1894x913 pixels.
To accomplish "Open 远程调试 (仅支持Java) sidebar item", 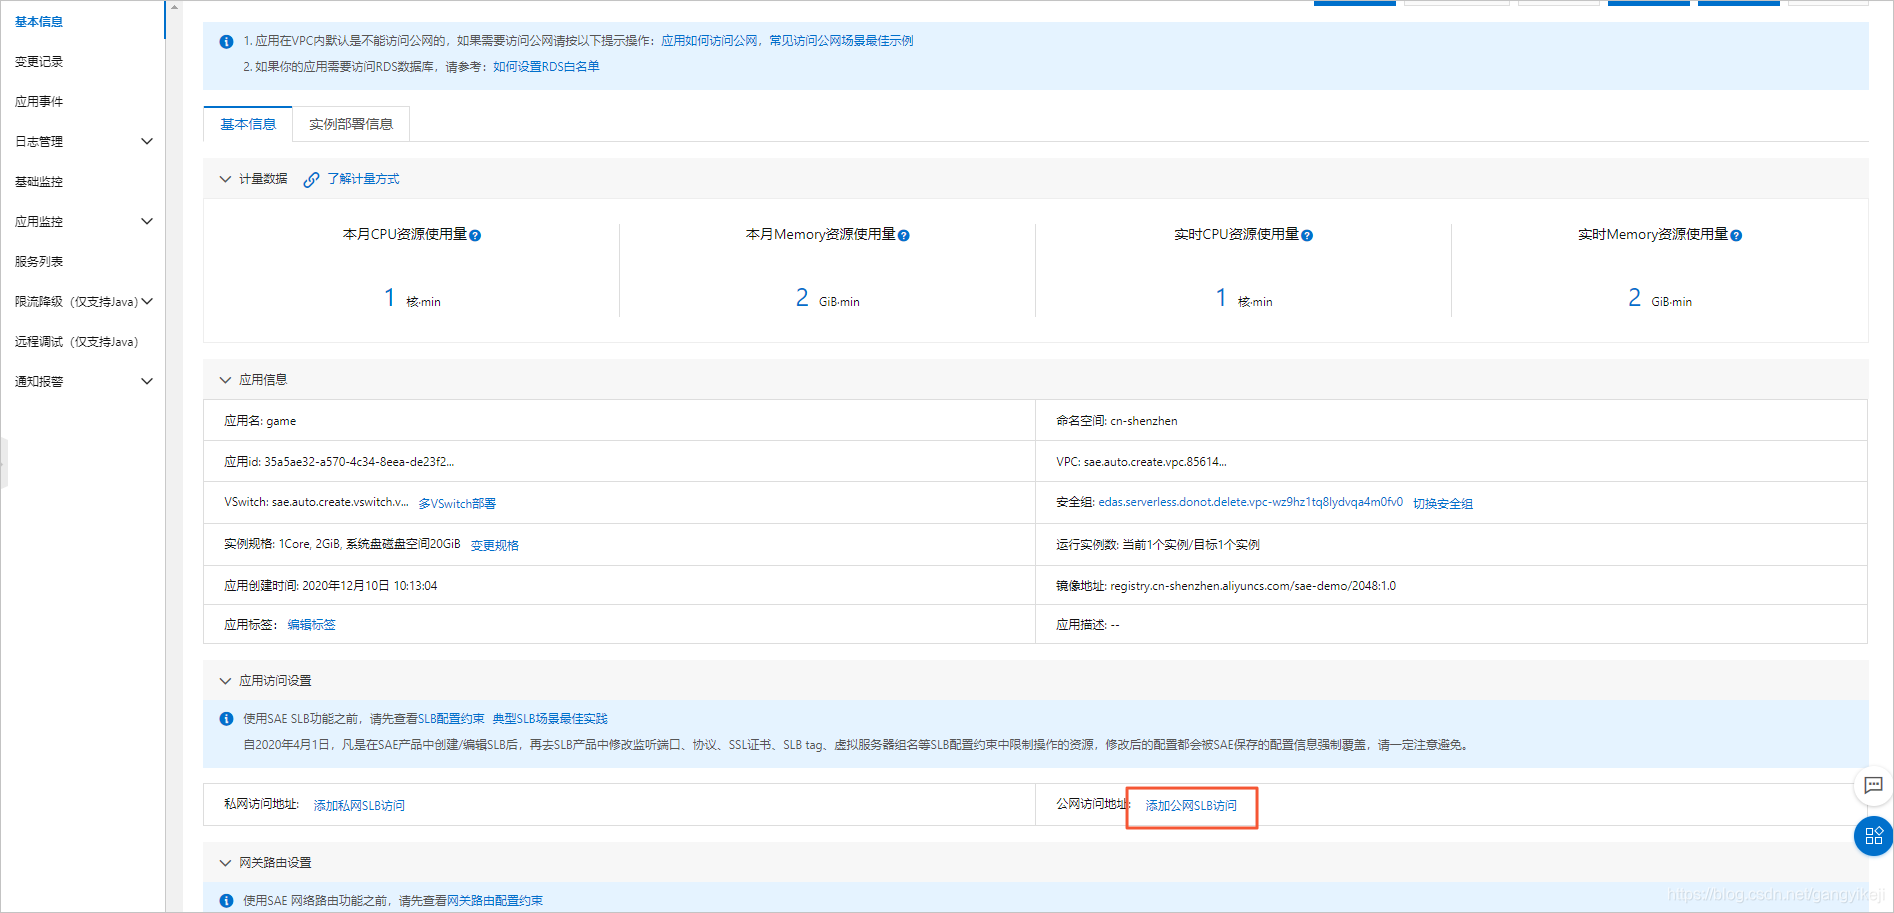I will [77, 342].
